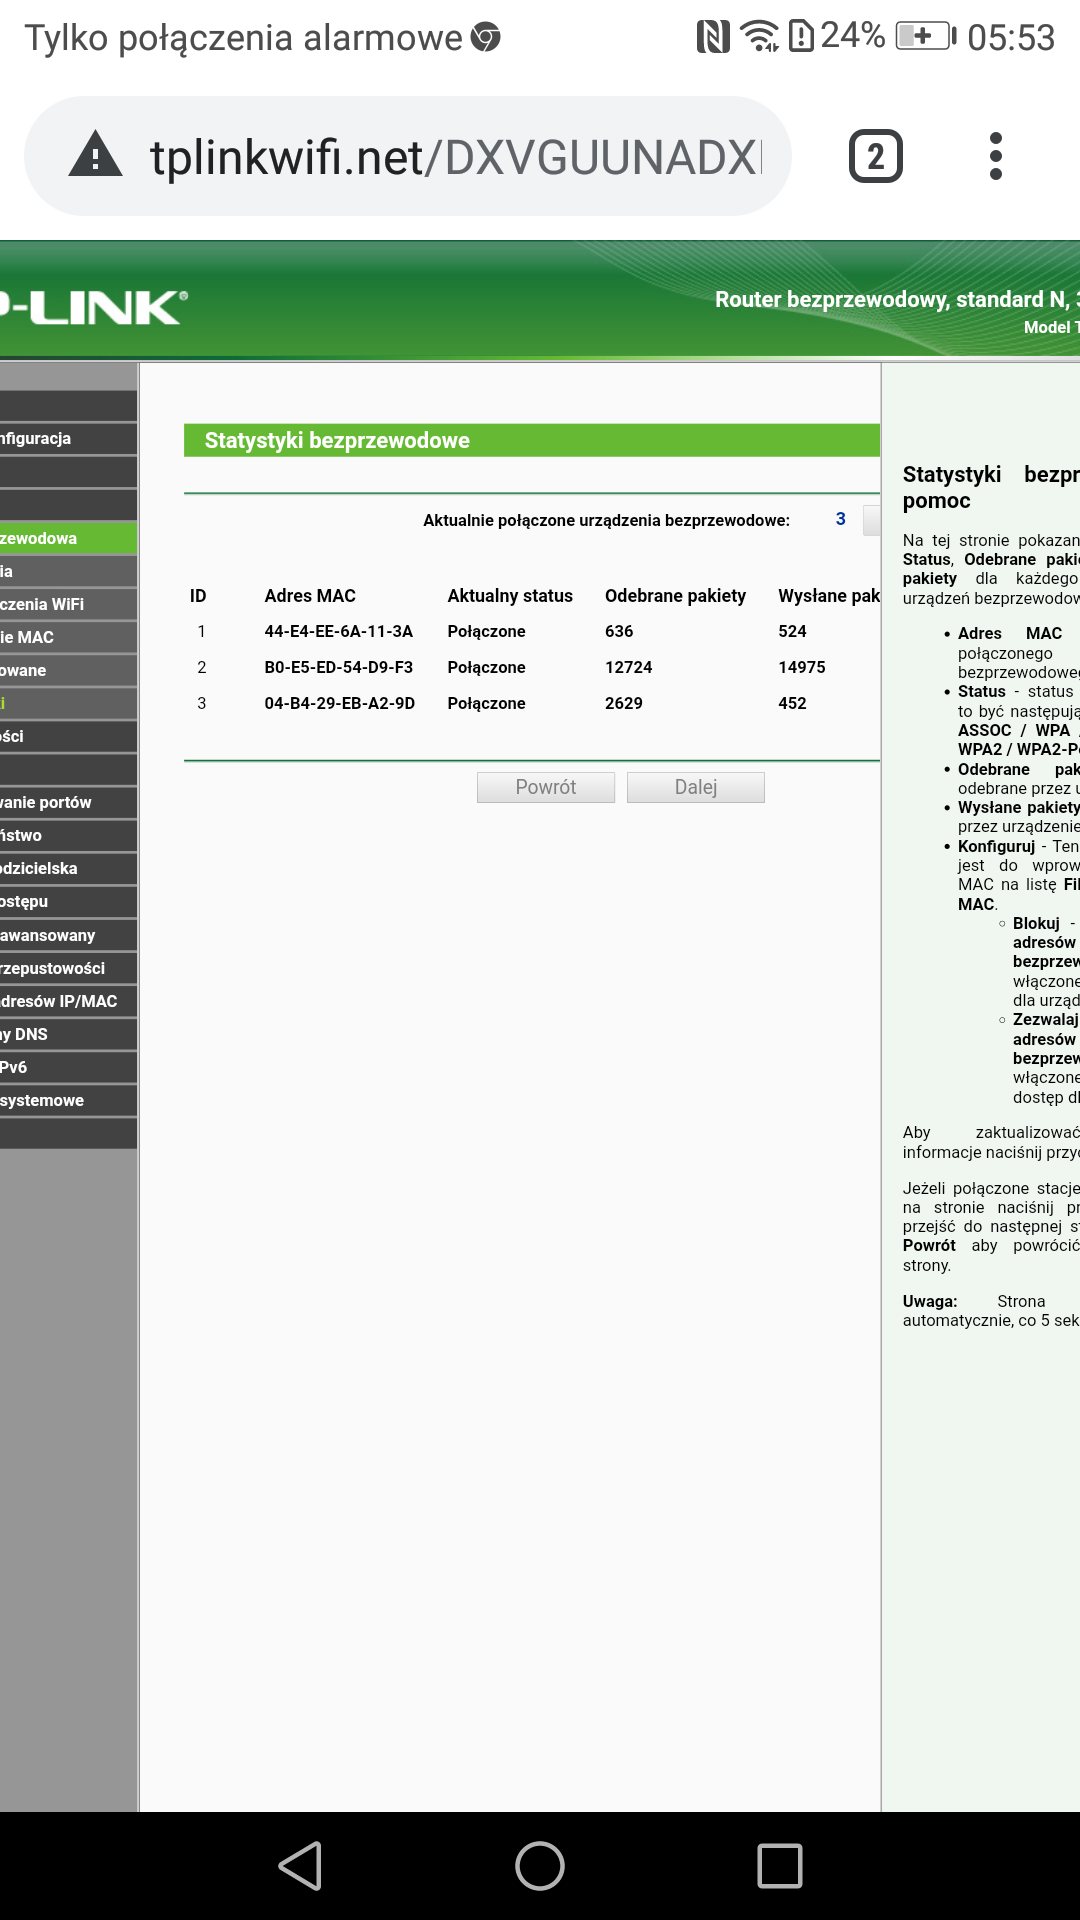Click the TP-LINK logo
Screen dimensions: 1080x1920
tap(92, 307)
